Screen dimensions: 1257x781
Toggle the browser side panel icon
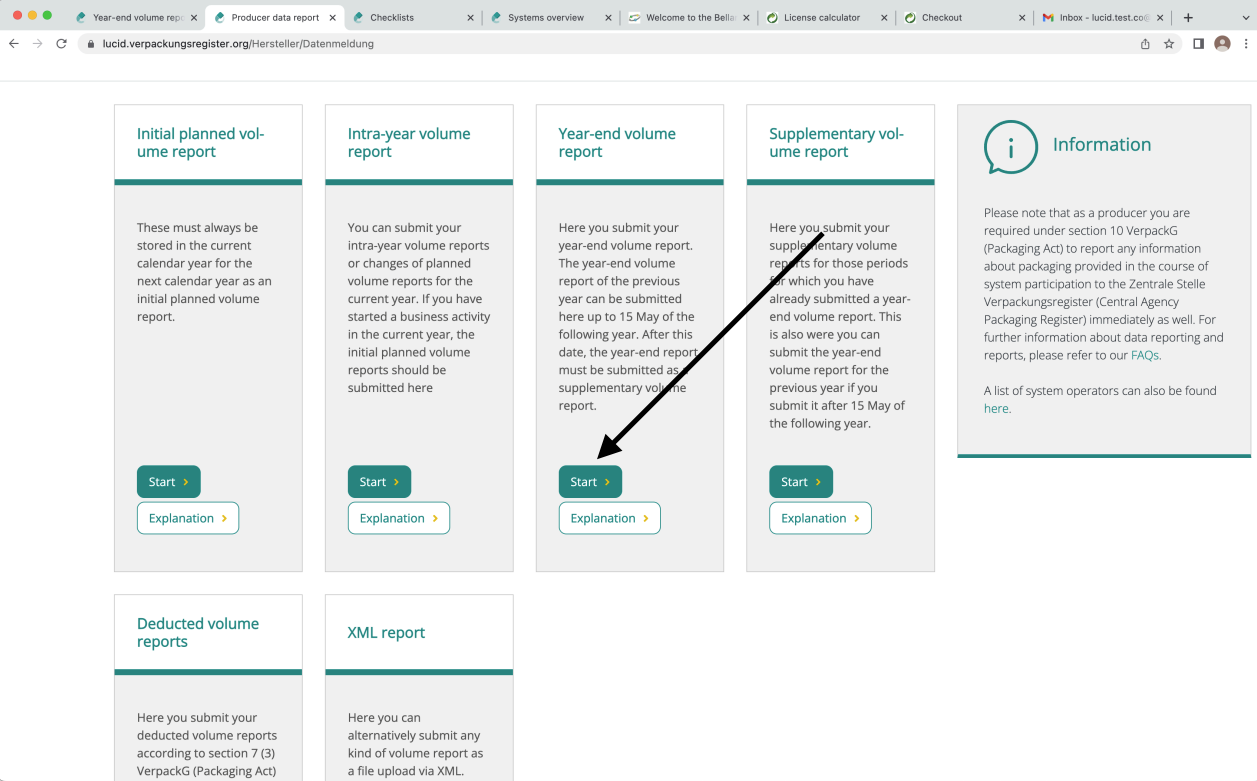point(1198,44)
